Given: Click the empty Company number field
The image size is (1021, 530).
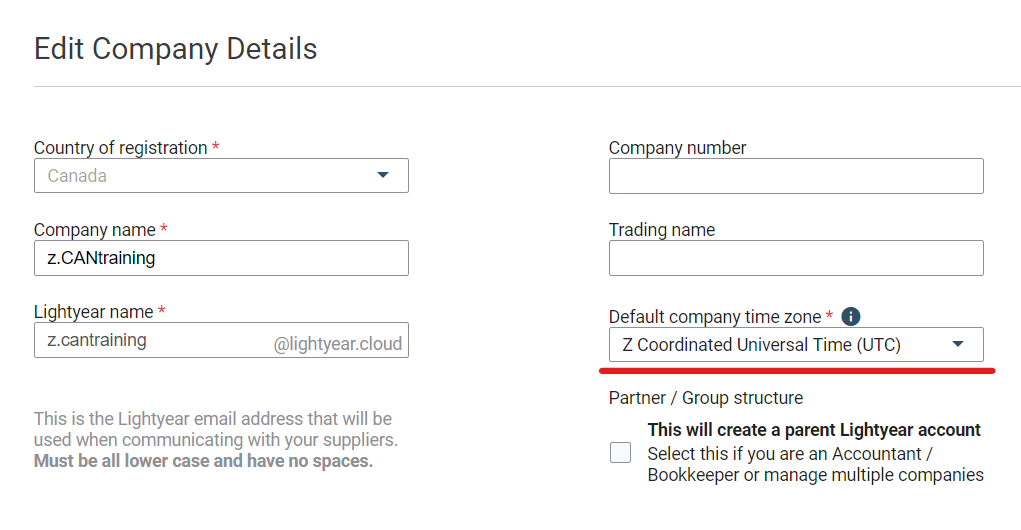Looking at the screenshot, I should [796, 176].
